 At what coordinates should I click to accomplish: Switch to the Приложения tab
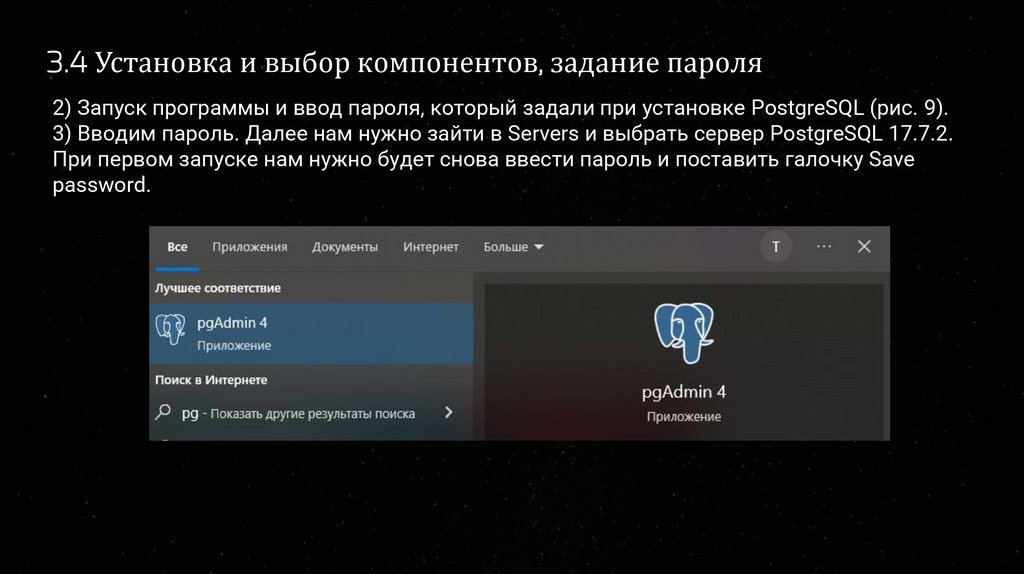point(249,247)
